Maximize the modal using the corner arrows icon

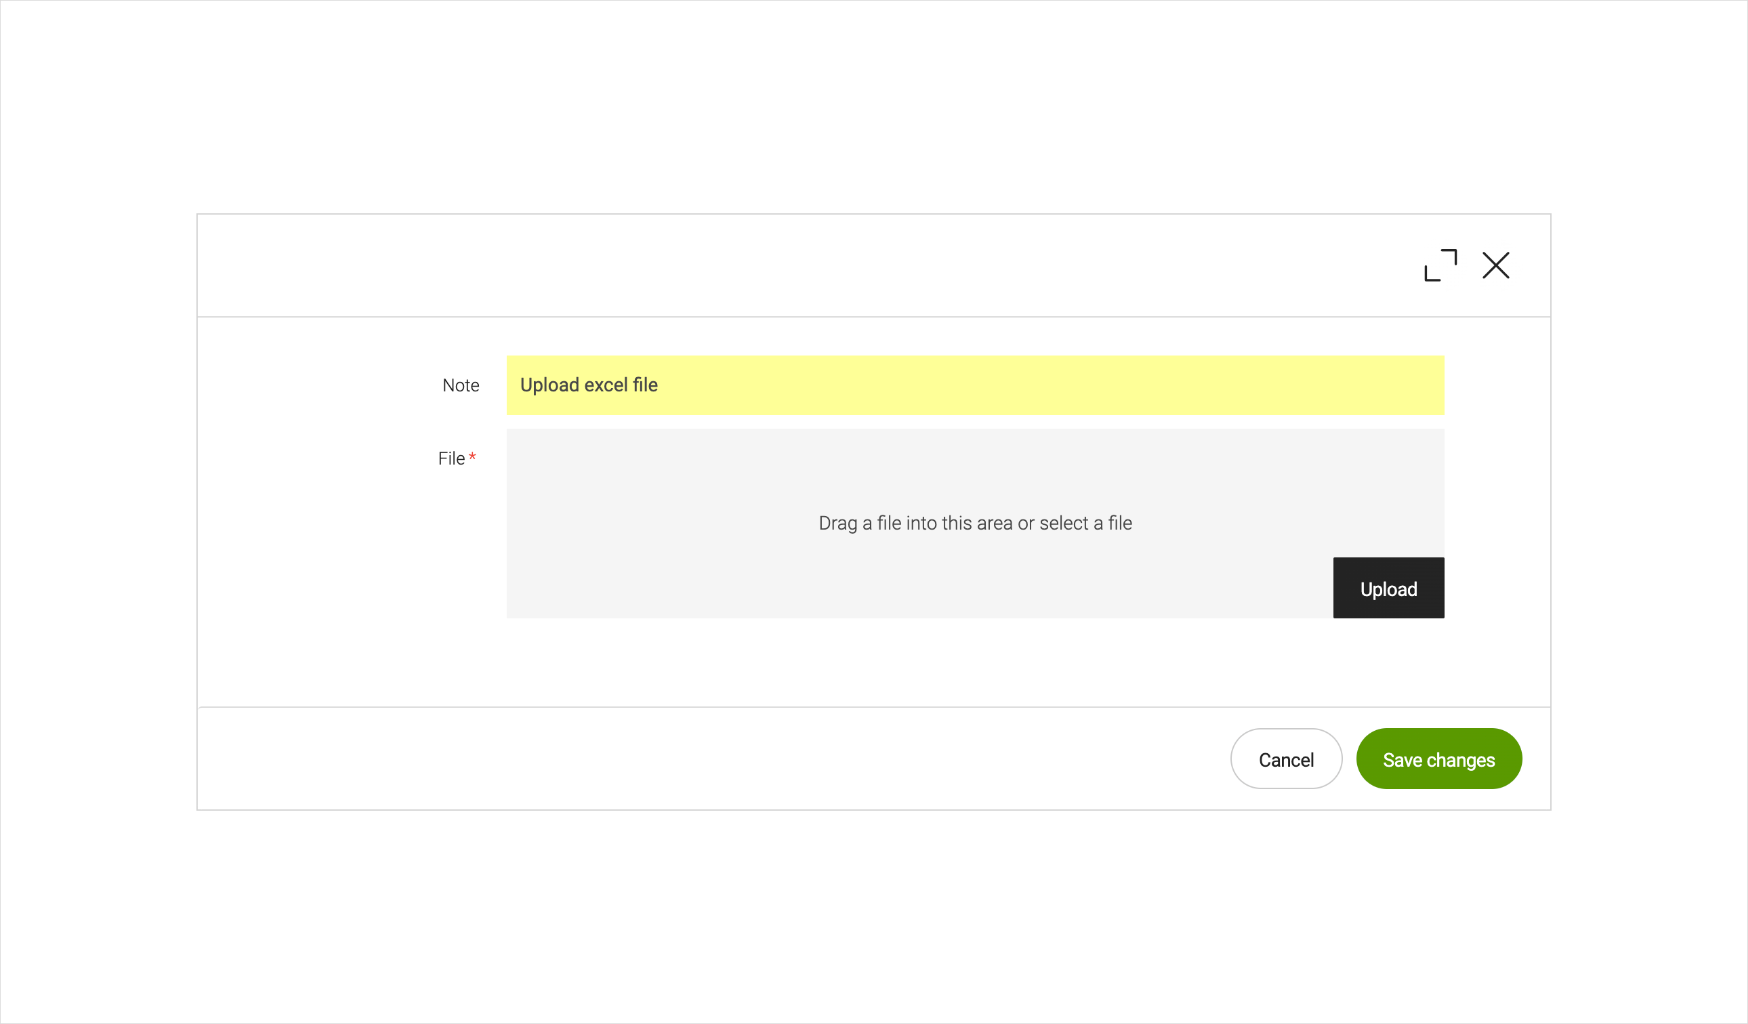click(1440, 265)
